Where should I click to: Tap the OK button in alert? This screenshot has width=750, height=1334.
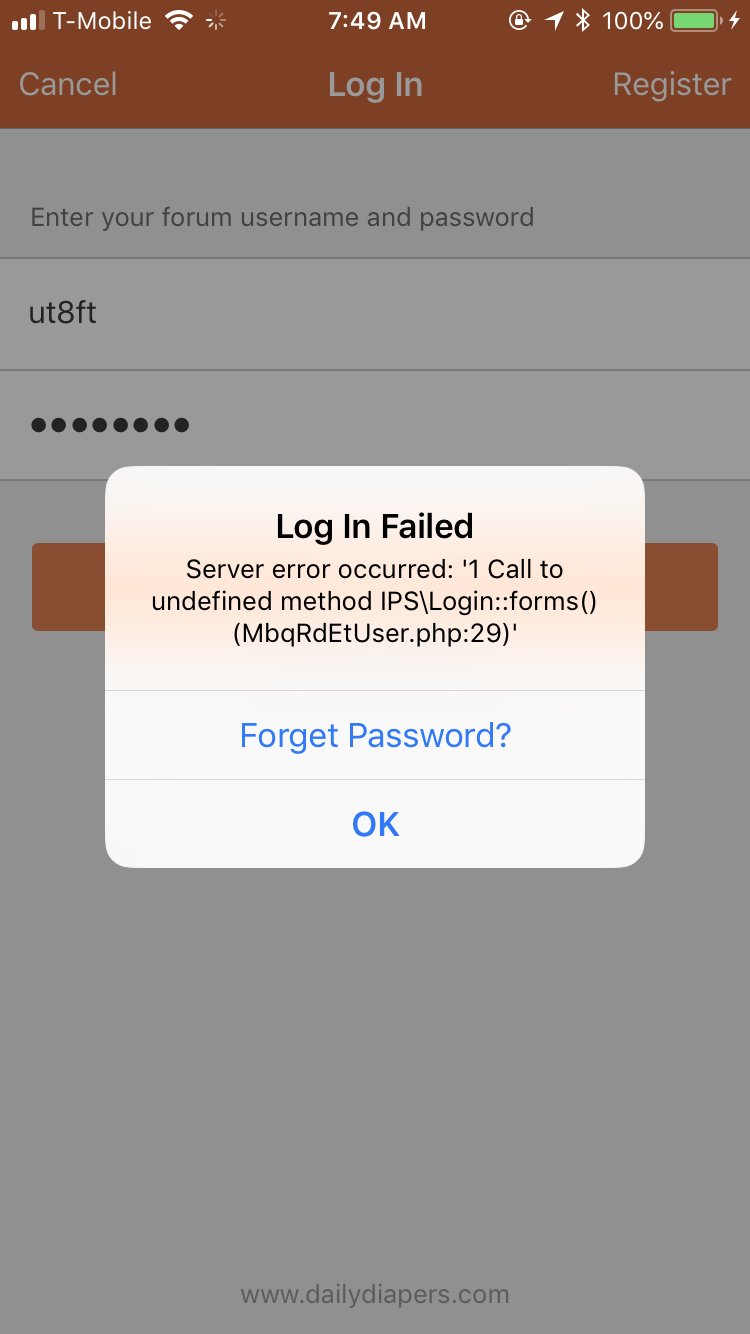click(375, 824)
